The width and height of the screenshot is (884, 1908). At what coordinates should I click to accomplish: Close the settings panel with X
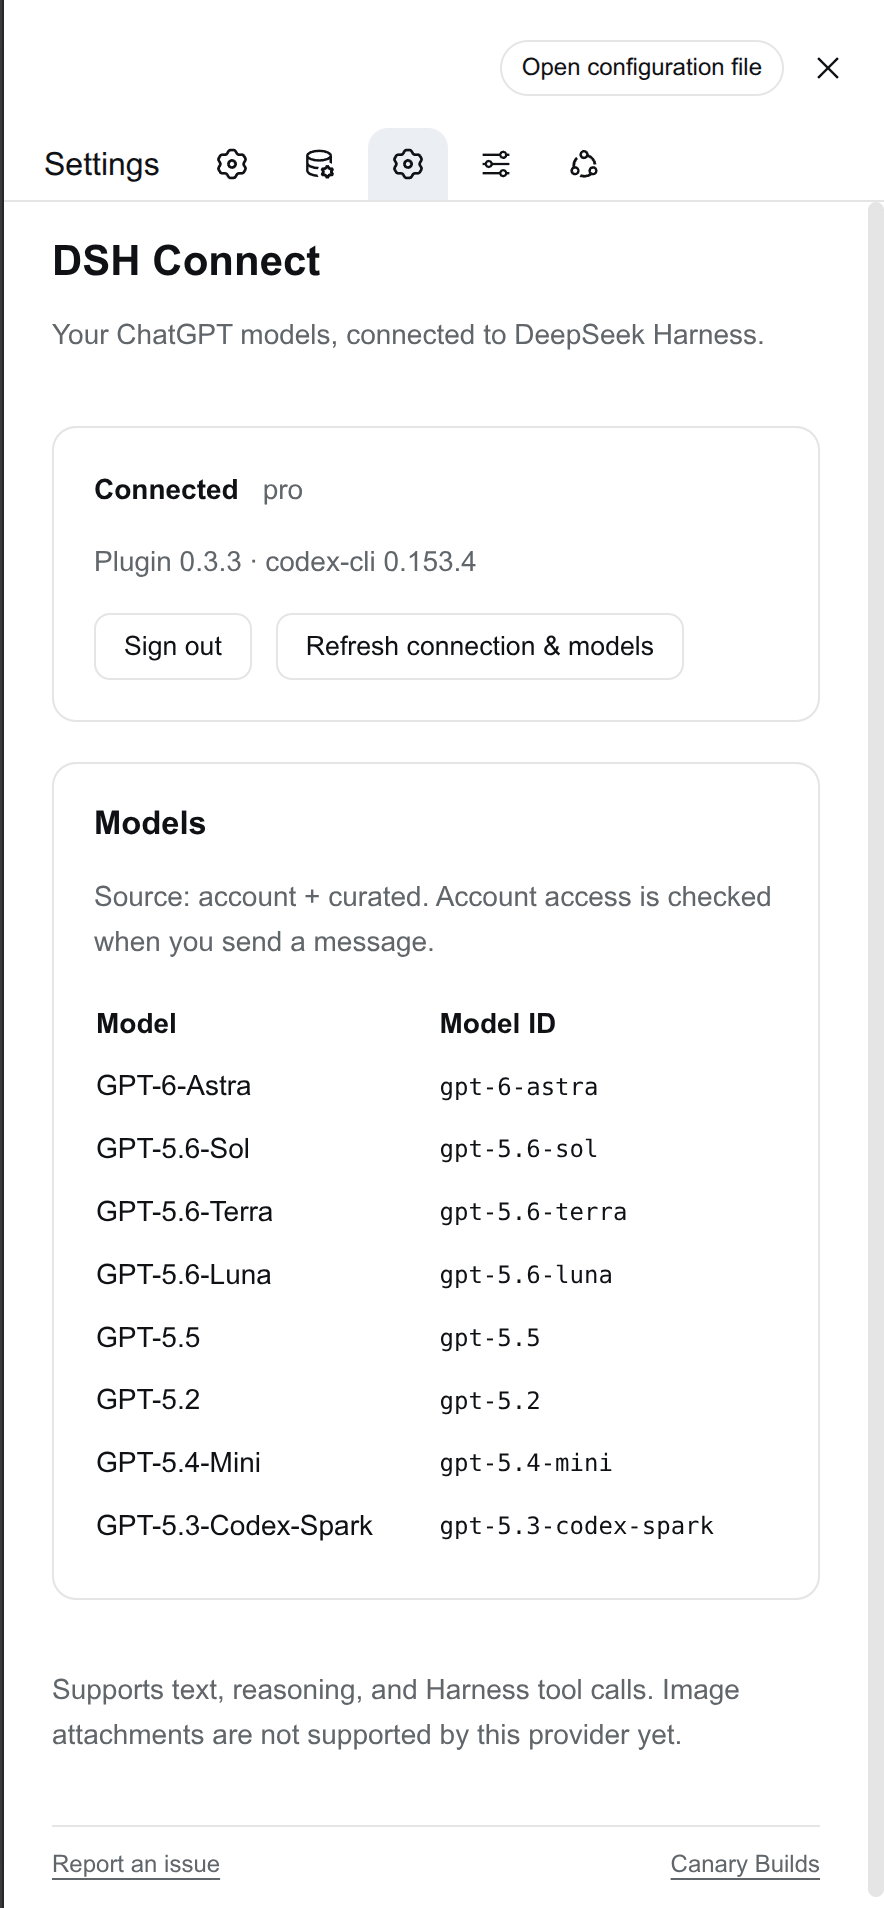click(x=828, y=68)
